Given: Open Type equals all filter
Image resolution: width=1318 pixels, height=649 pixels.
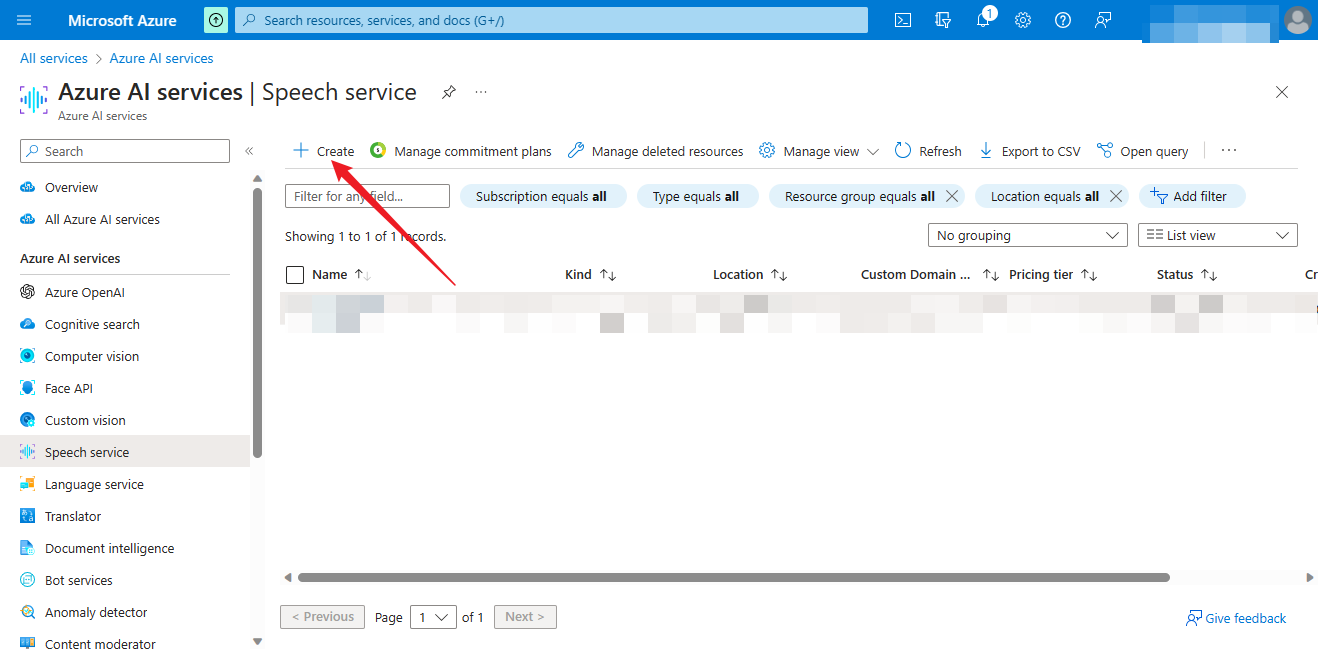Looking at the screenshot, I should pos(696,196).
